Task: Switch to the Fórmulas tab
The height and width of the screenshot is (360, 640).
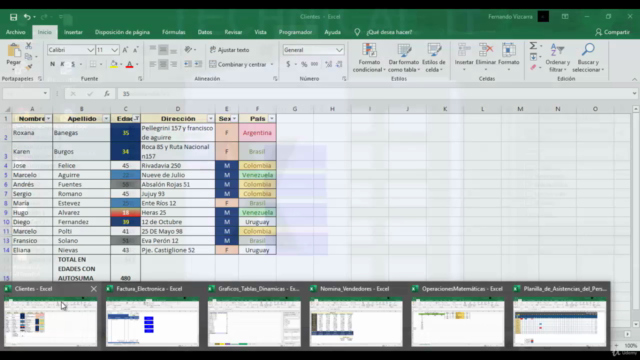Action: point(173,32)
